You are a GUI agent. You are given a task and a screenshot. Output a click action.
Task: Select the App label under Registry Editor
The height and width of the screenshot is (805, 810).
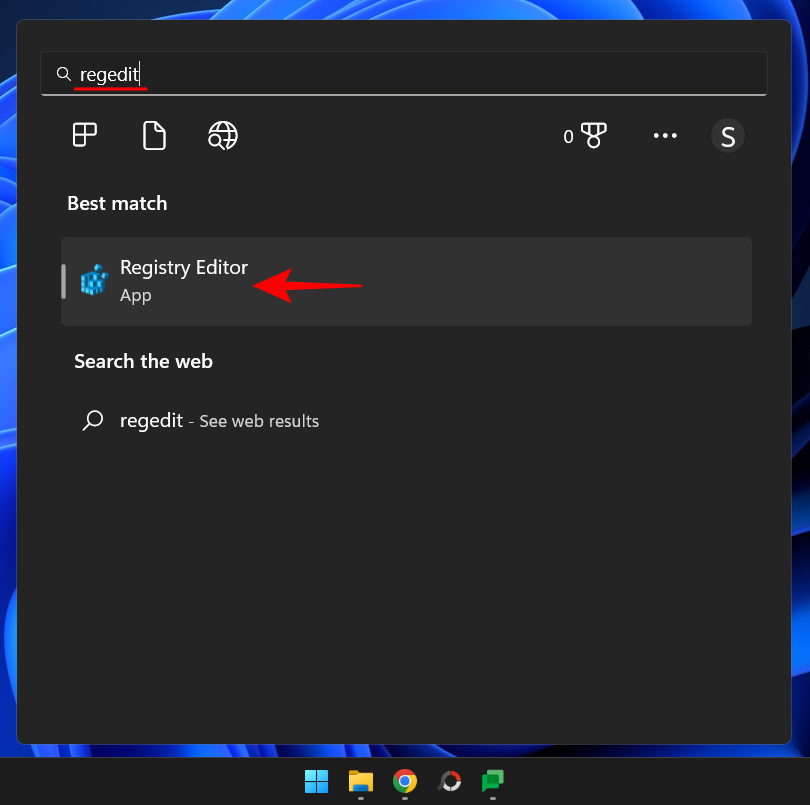[x=134, y=295]
